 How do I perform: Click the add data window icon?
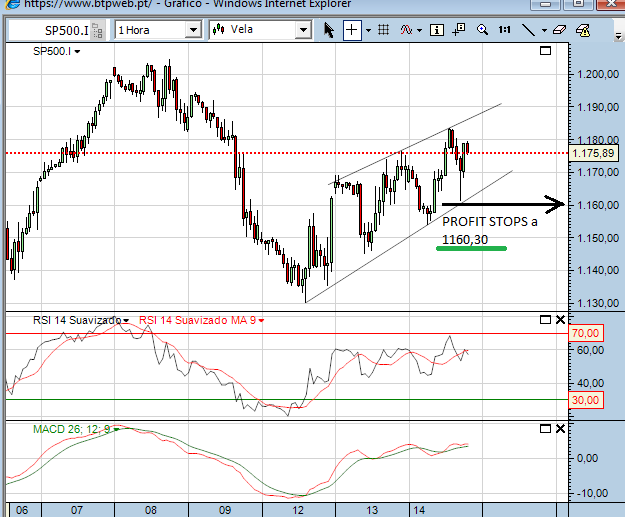click(x=459, y=30)
